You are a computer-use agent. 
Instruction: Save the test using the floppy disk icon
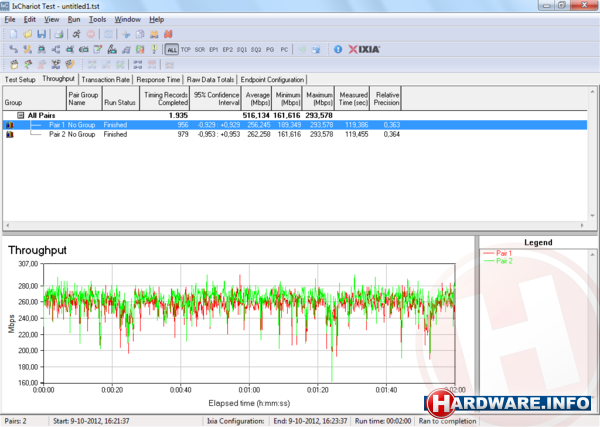[x=42, y=34]
